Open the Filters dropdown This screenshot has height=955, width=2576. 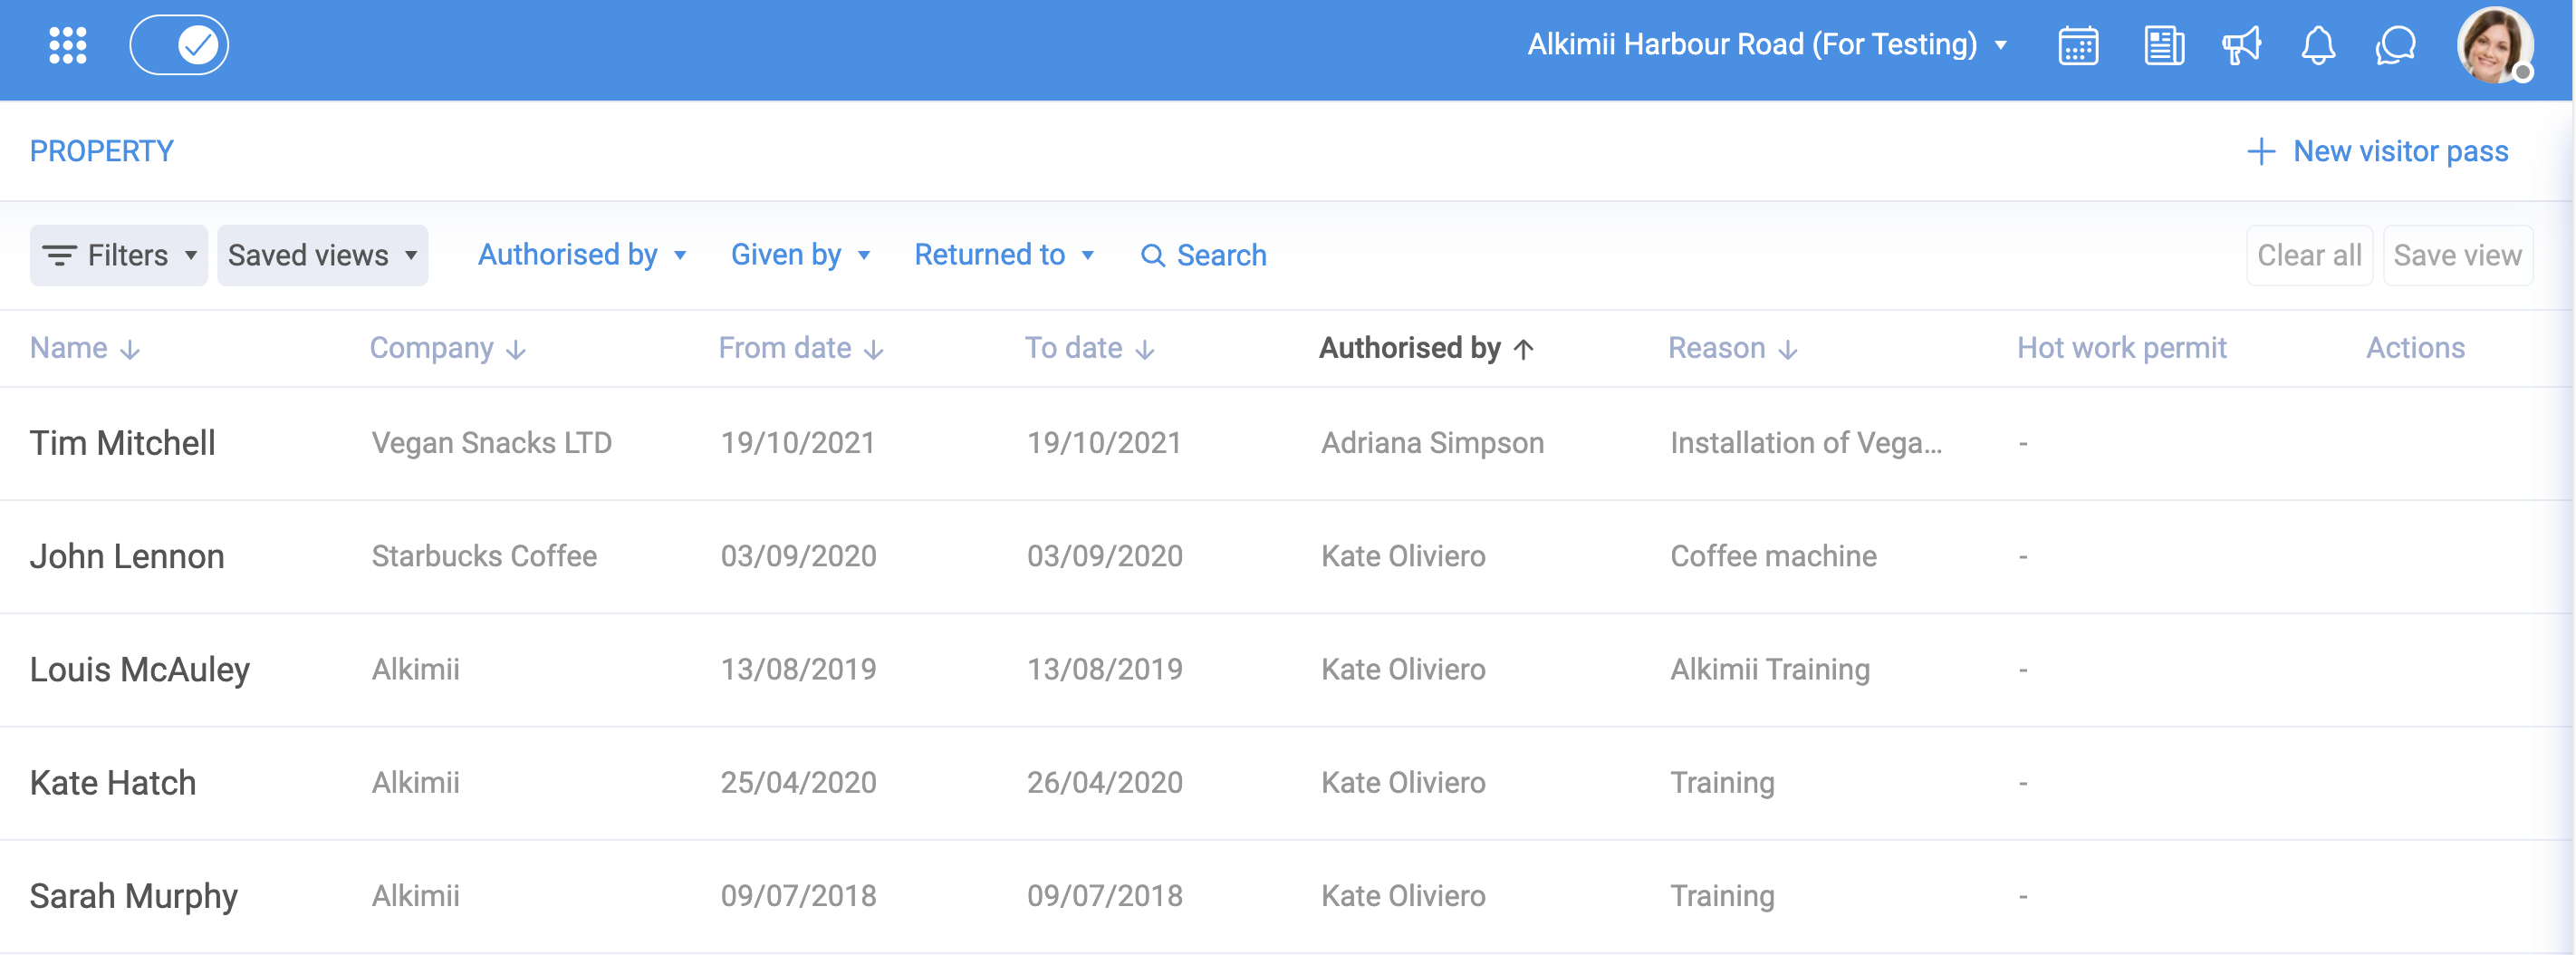(119, 256)
